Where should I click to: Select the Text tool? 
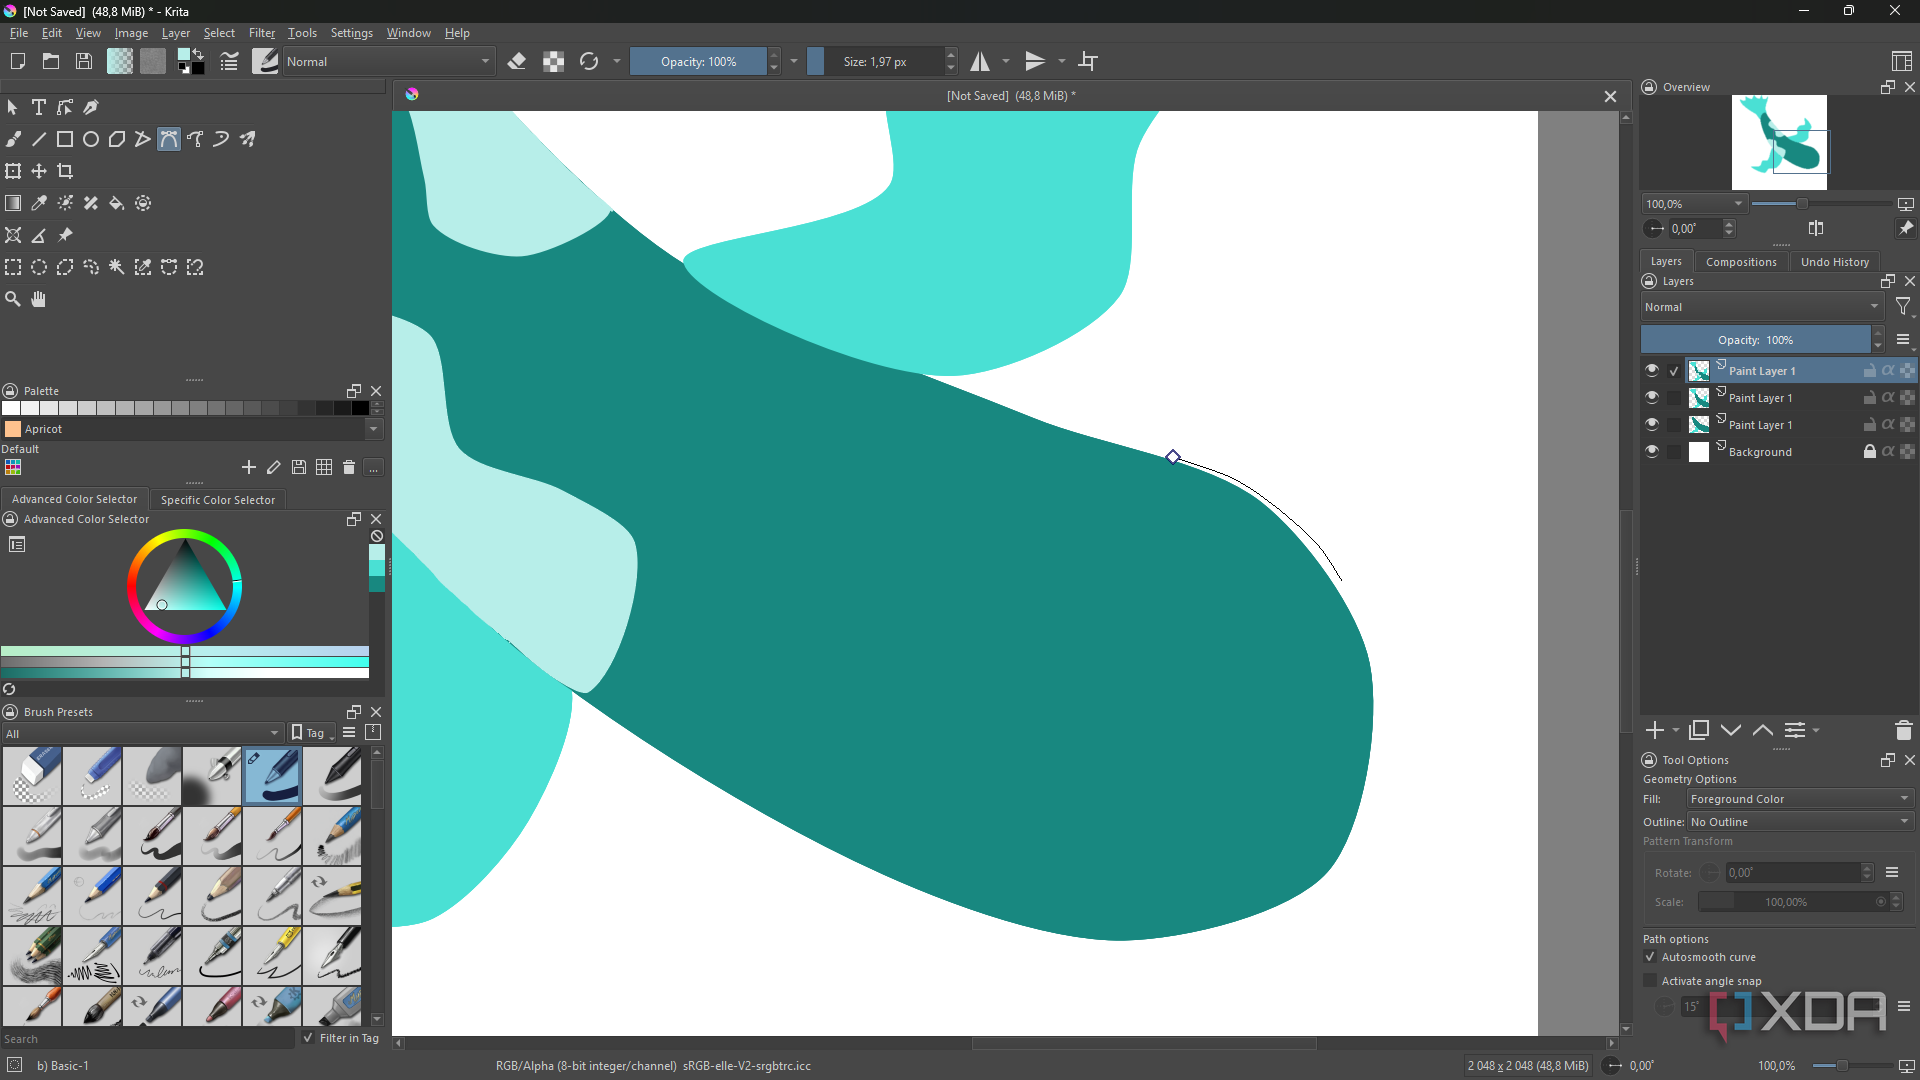38,107
